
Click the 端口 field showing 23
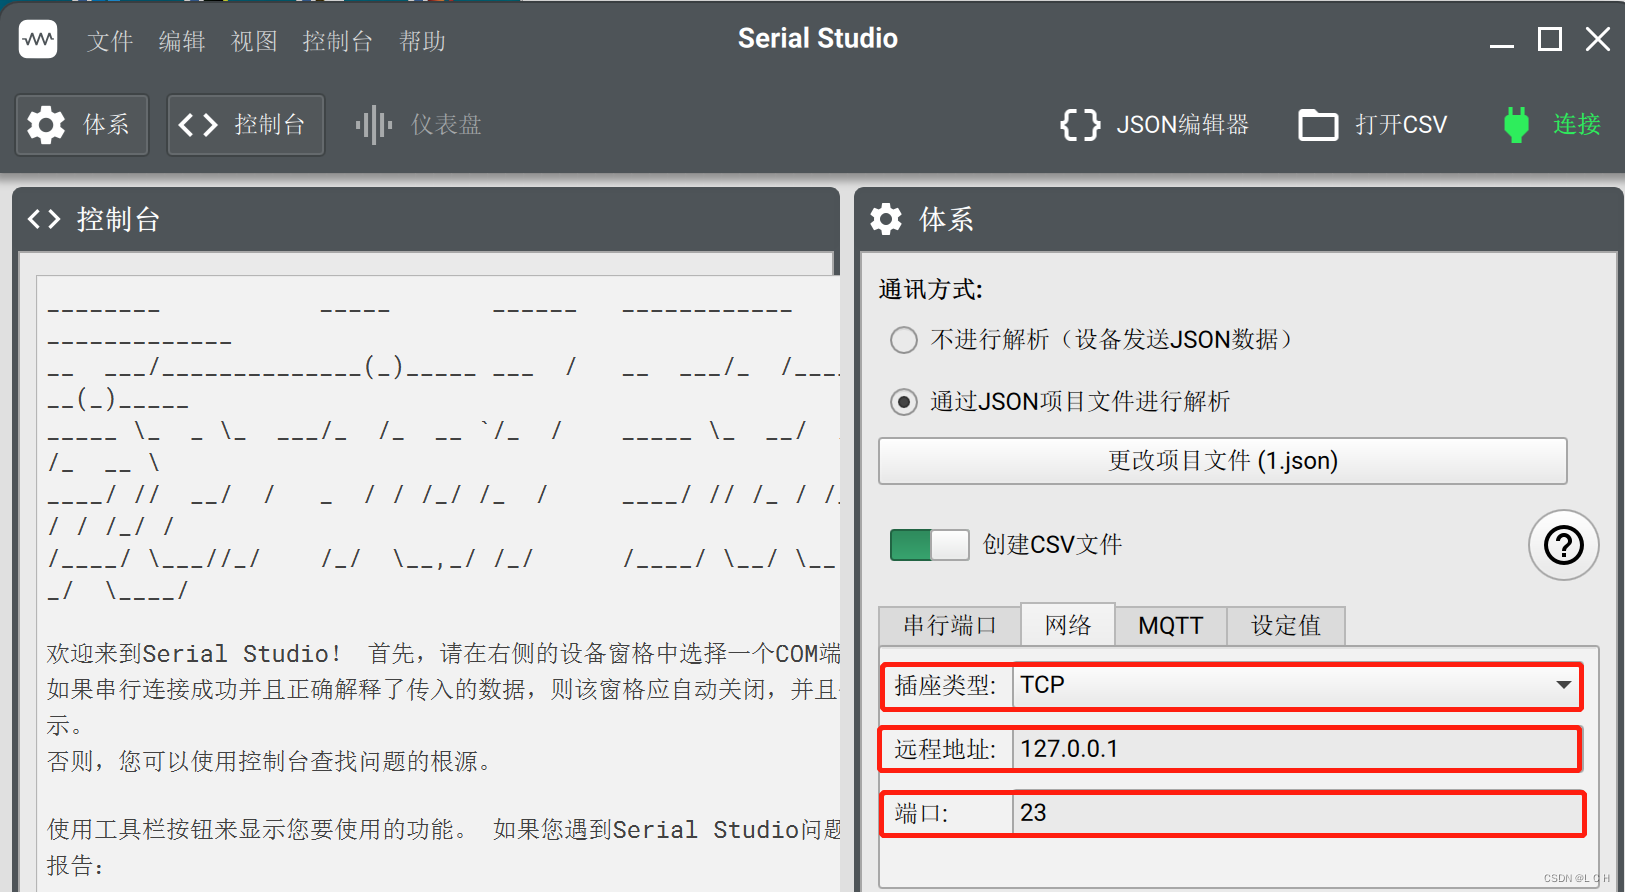click(1298, 813)
